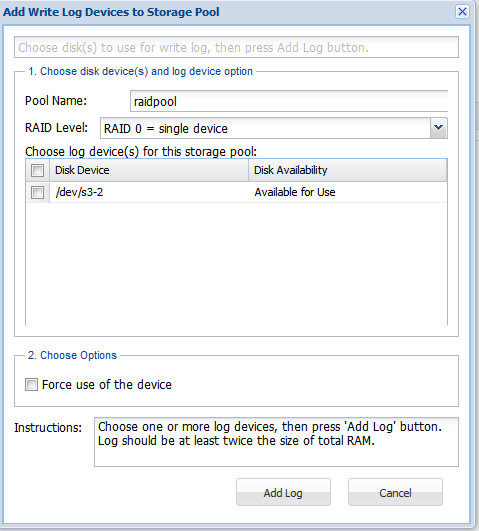Screen dimensions: 479x531
Task: Click inside the Instructions text area
Action: point(276,442)
